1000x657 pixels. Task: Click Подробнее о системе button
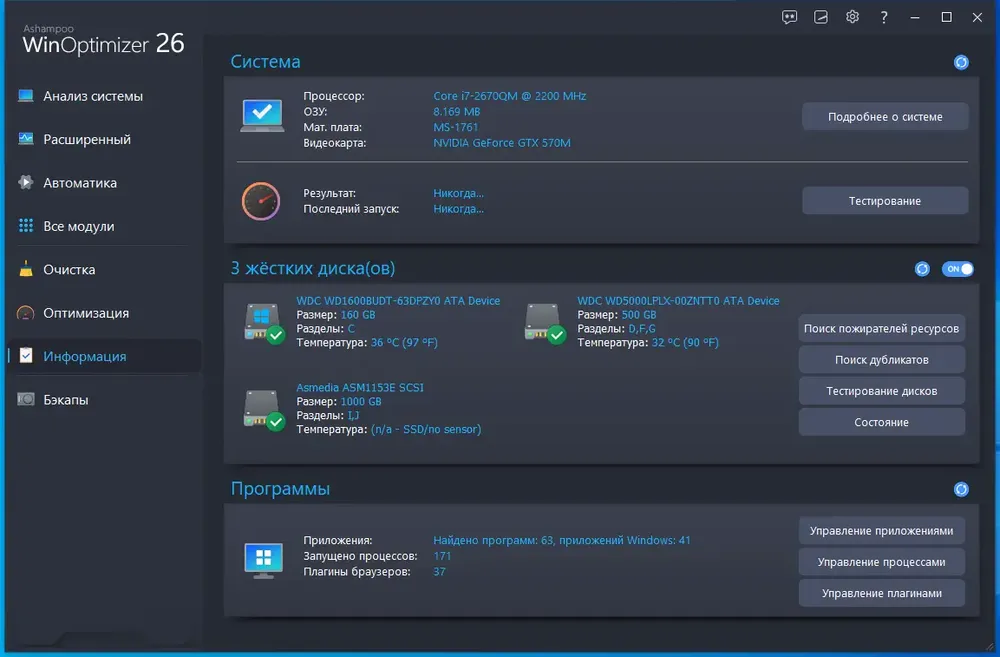(x=885, y=117)
